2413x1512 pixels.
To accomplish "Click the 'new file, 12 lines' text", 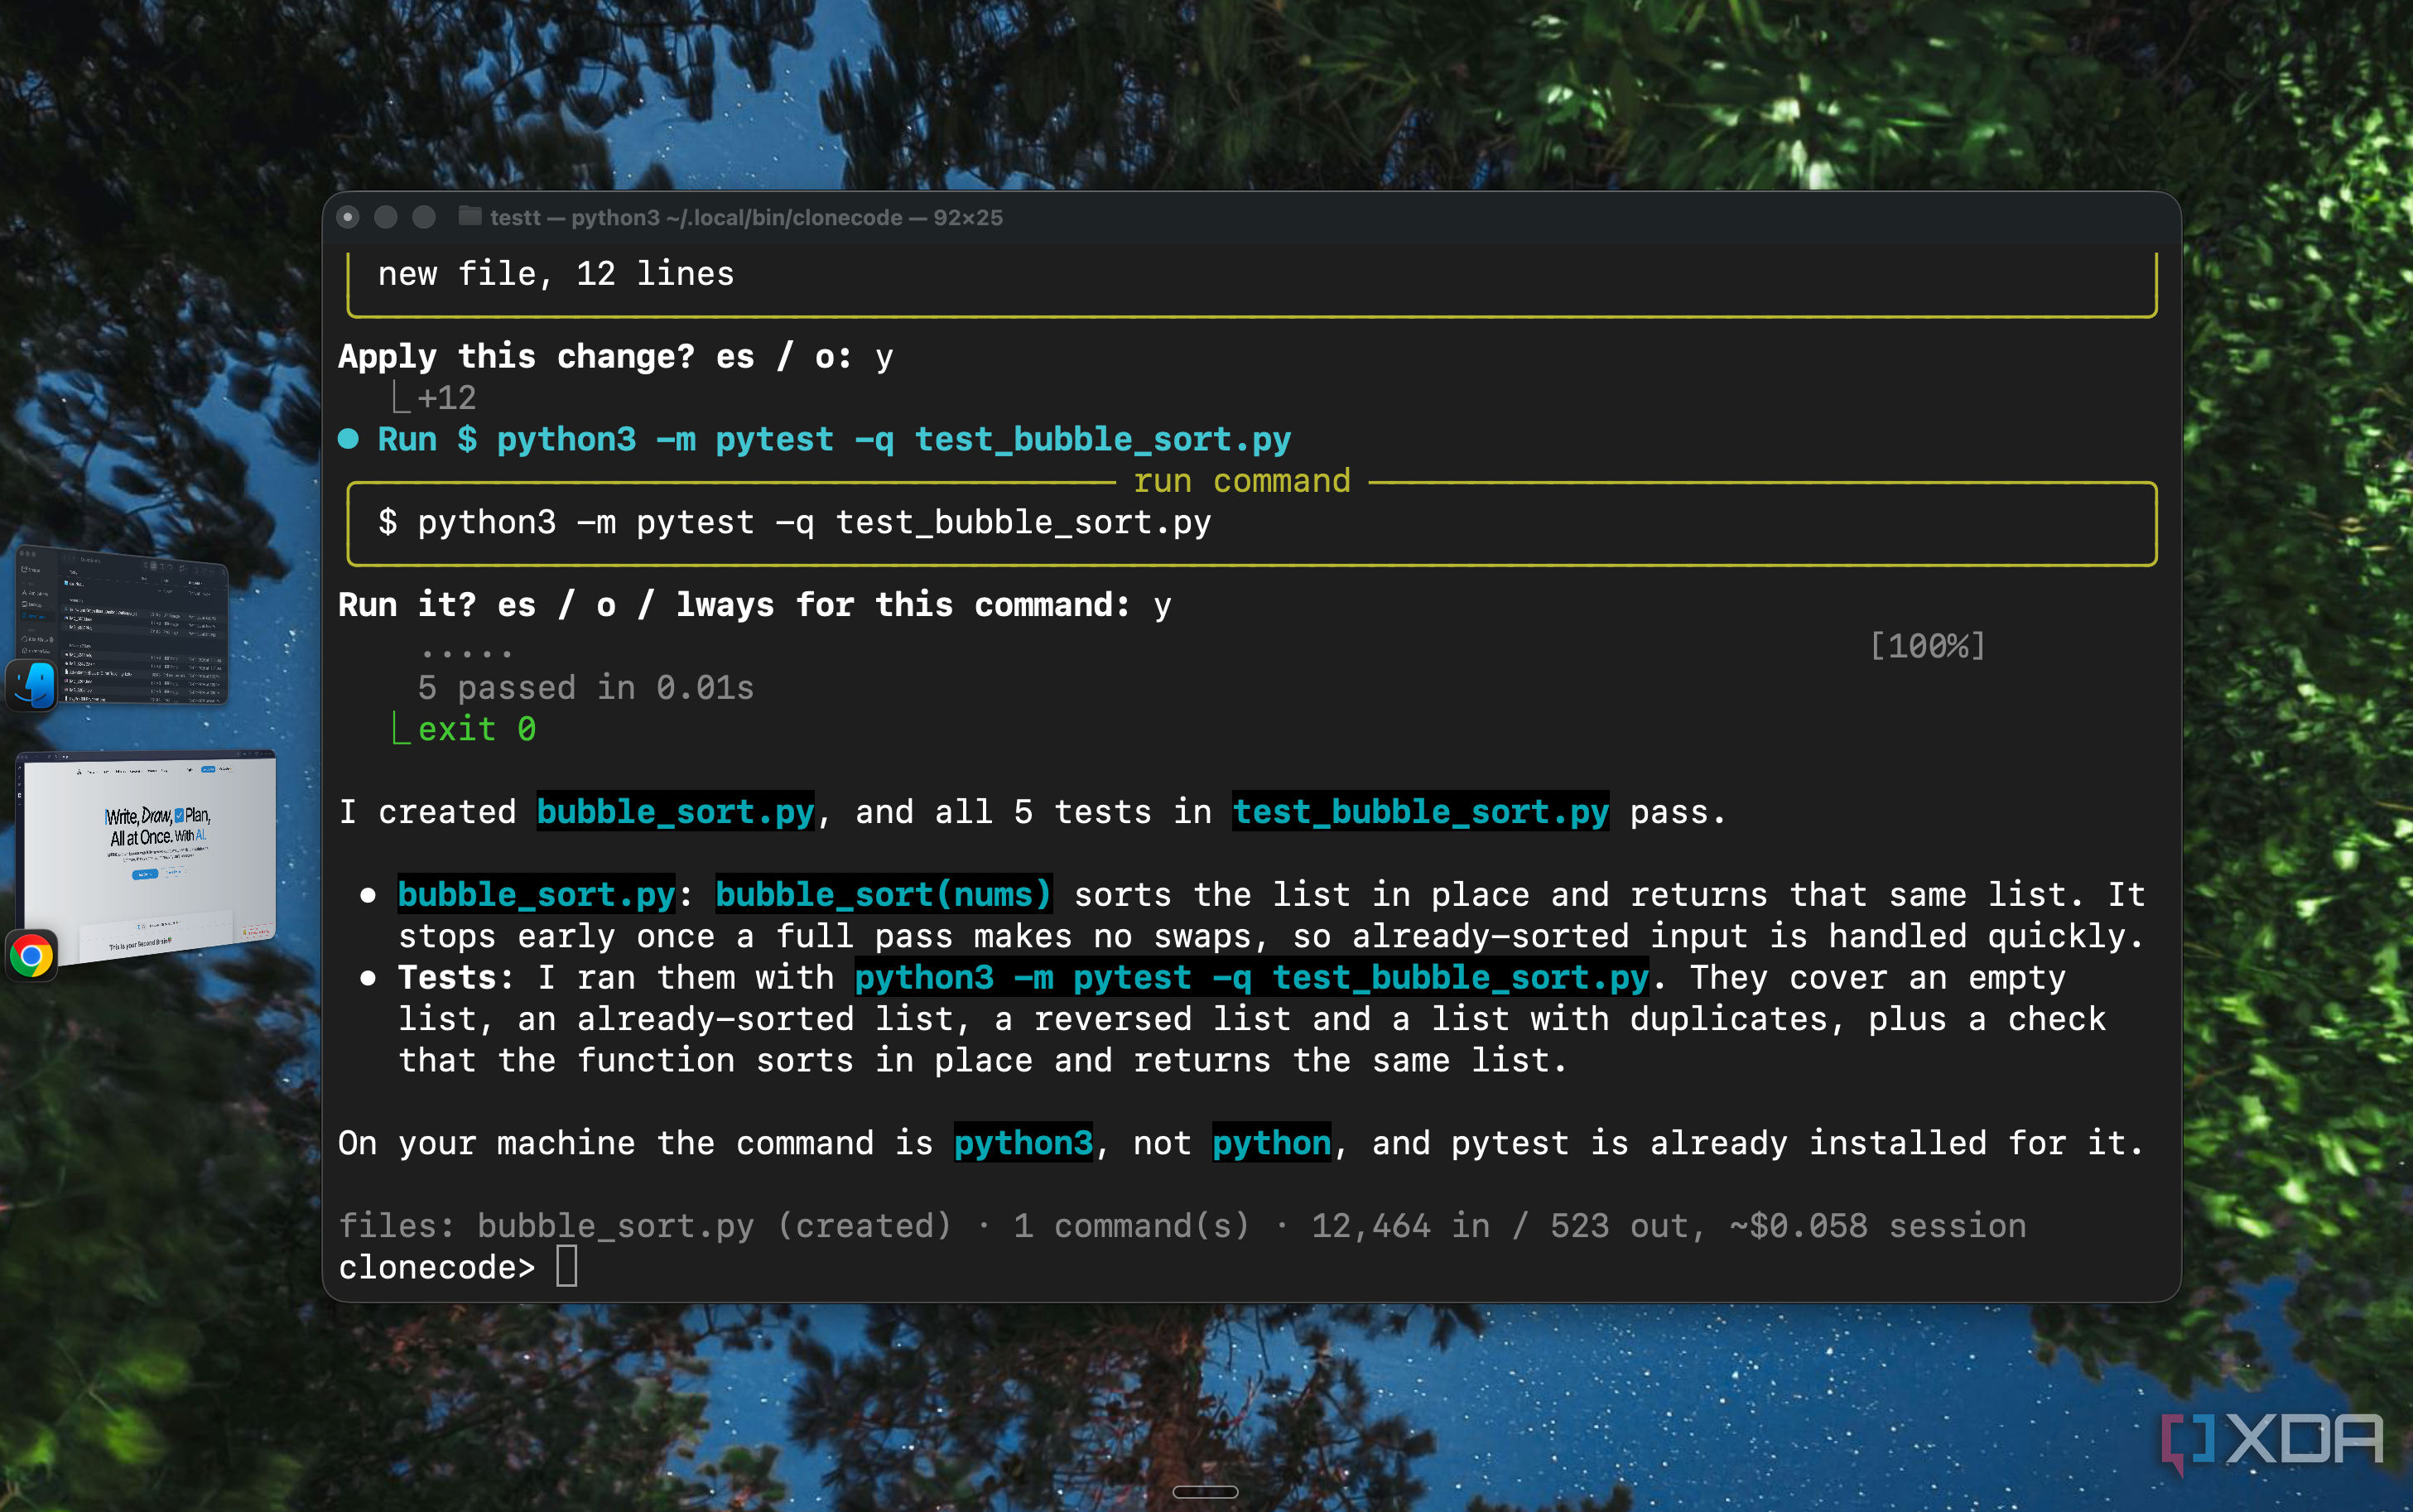I will pyautogui.click(x=556, y=274).
